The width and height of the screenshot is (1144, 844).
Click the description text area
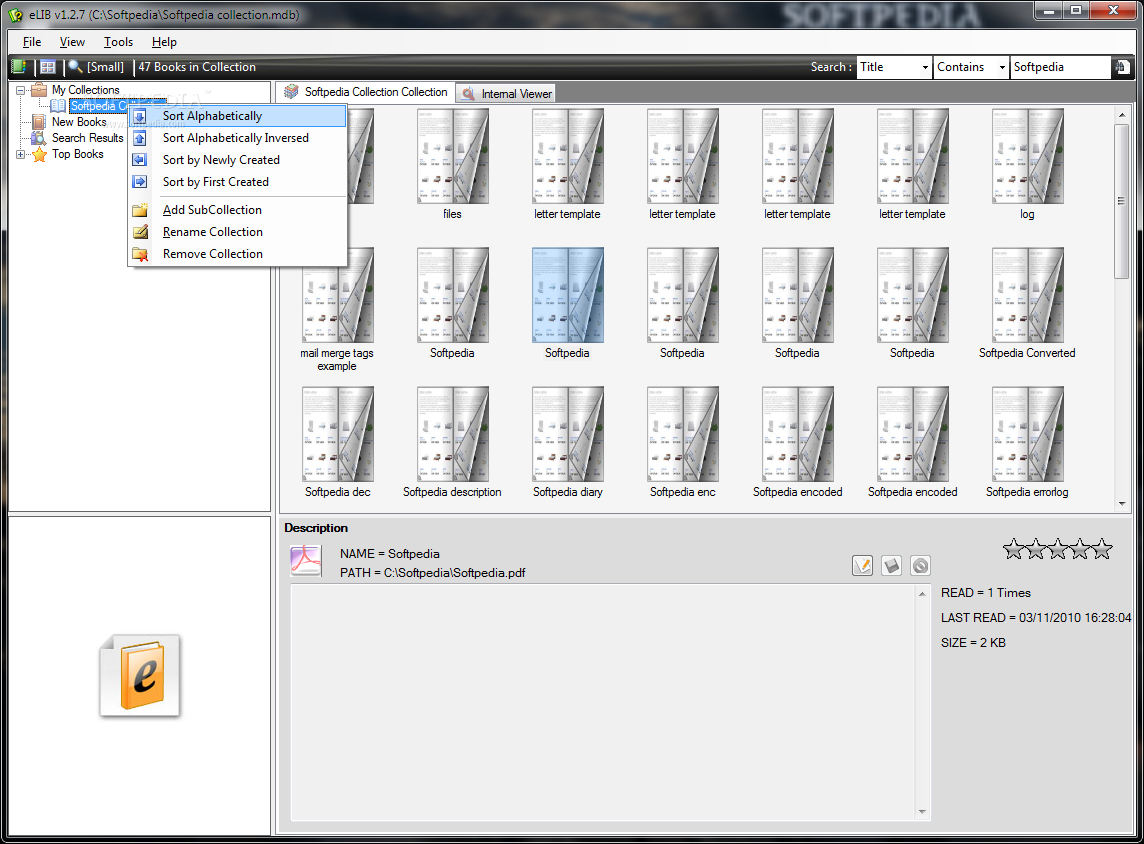pyautogui.click(x=603, y=702)
